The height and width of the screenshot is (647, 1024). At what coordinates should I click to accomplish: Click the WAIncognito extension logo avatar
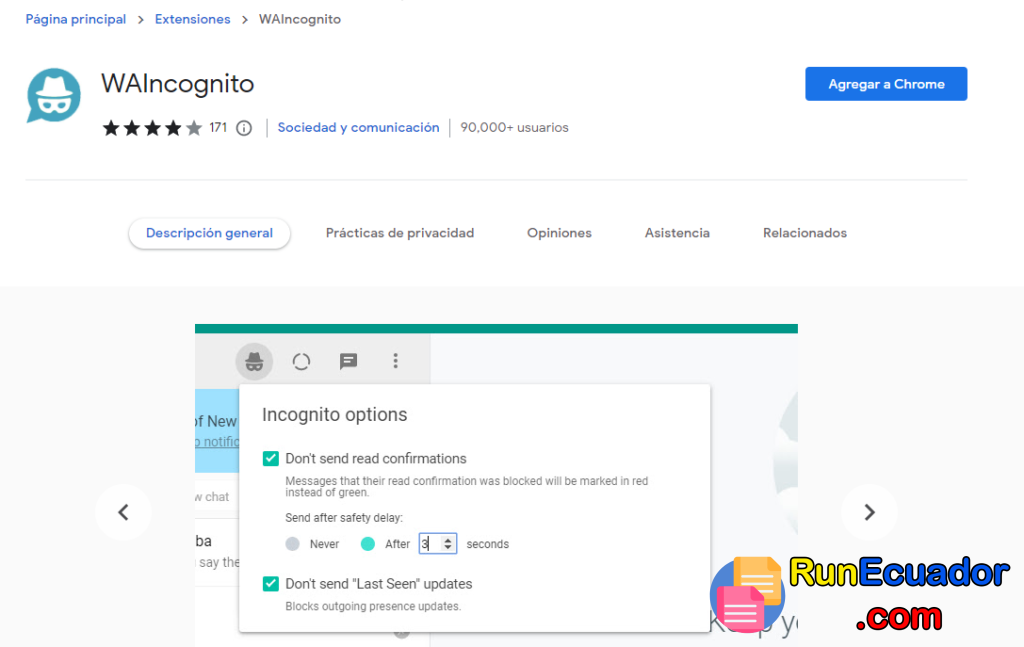click(53, 96)
